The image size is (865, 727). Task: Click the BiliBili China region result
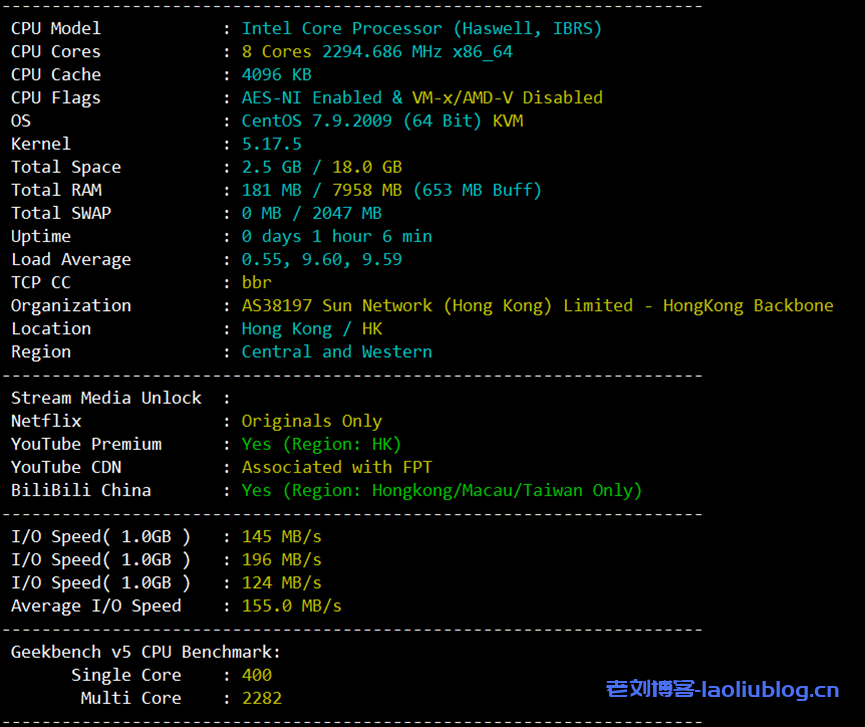click(441, 490)
